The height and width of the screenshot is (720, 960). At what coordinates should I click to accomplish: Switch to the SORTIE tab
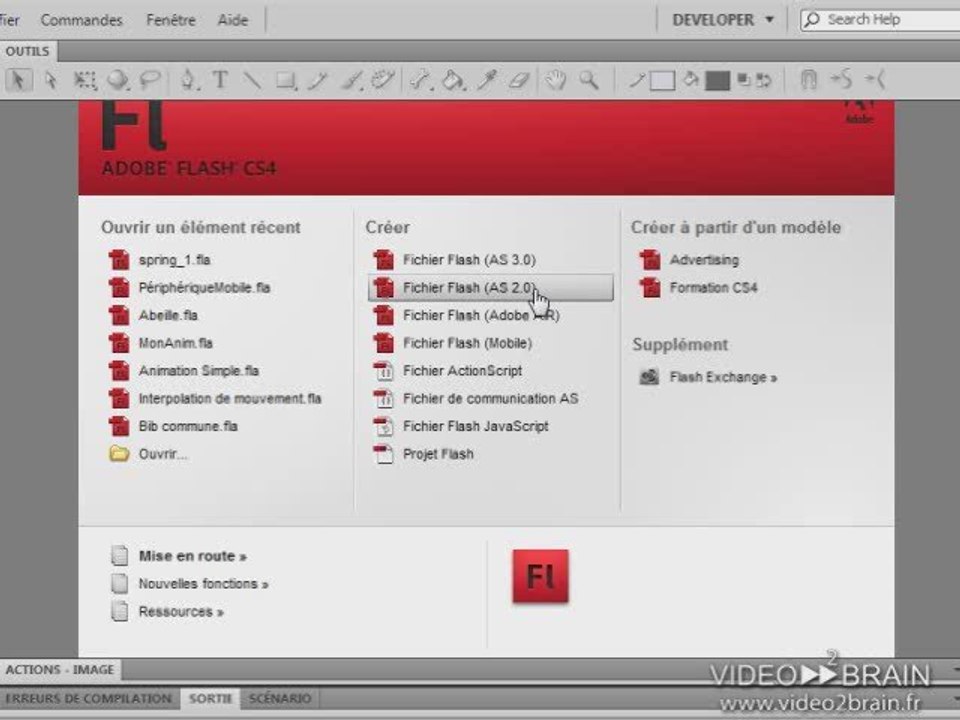click(x=210, y=699)
